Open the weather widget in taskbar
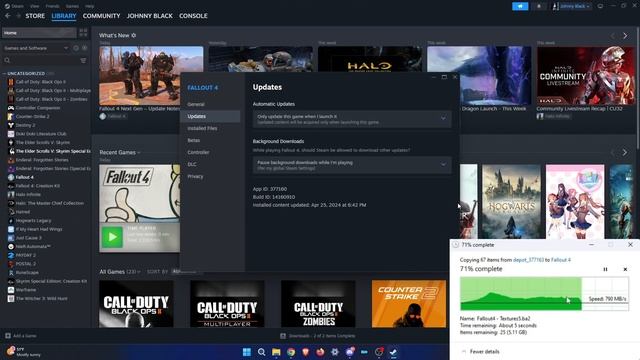Image resolution: width=640 pixels, height=360 pixels. point(24,352)
